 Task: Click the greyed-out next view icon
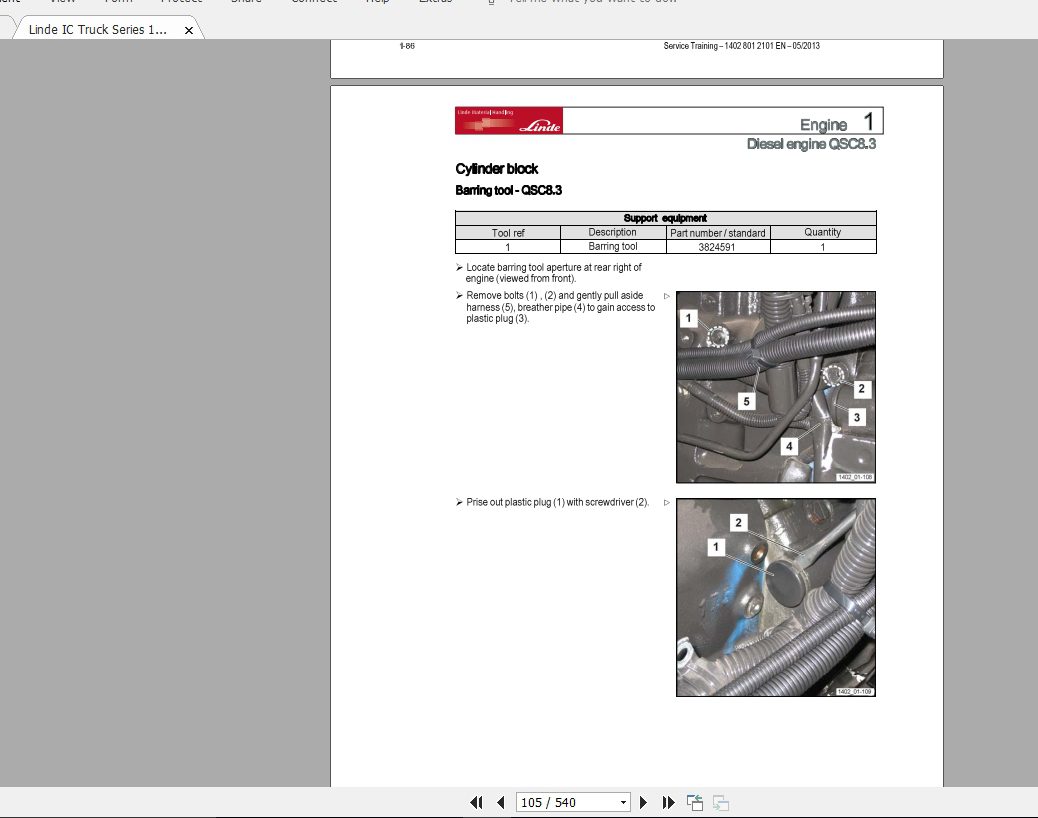pyautogui.click(x=721, y=803)
